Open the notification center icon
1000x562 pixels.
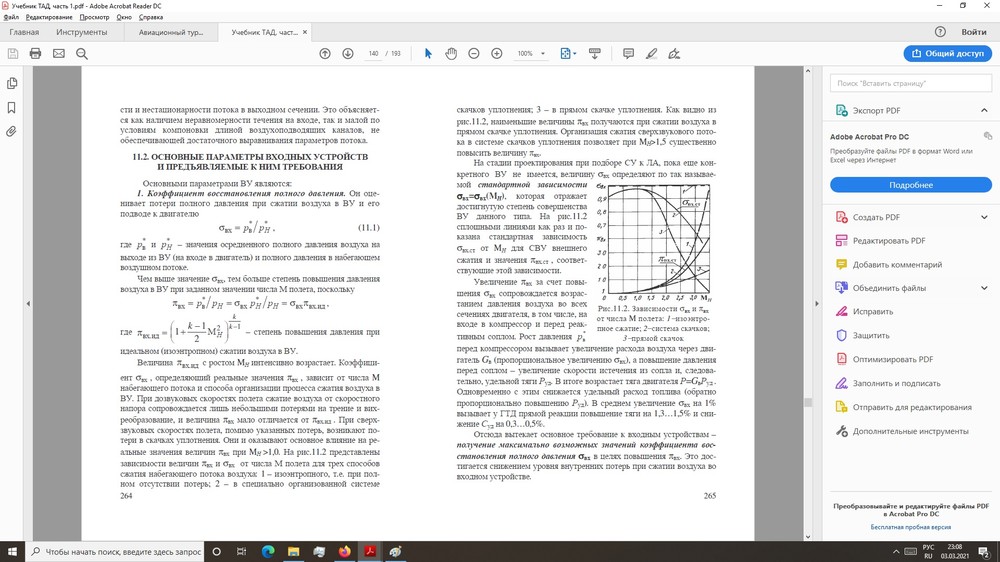point(985,552)
